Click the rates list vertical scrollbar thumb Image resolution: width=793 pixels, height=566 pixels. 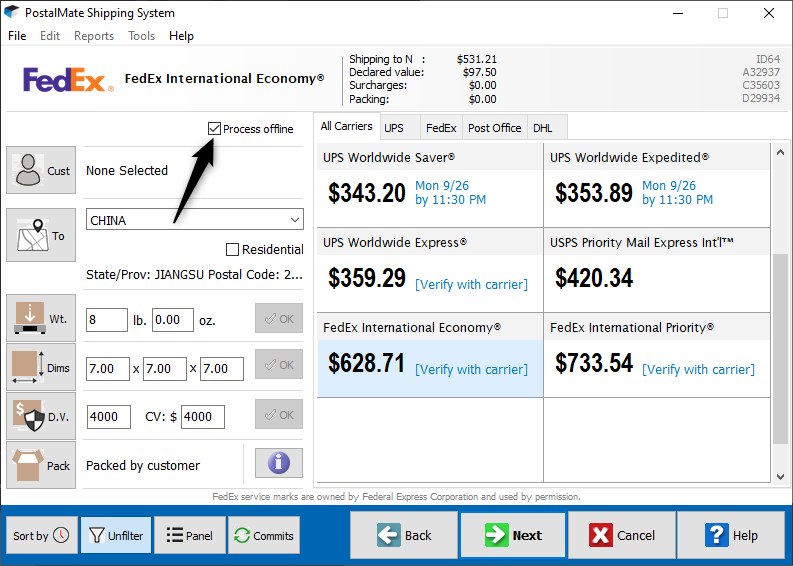780,349
